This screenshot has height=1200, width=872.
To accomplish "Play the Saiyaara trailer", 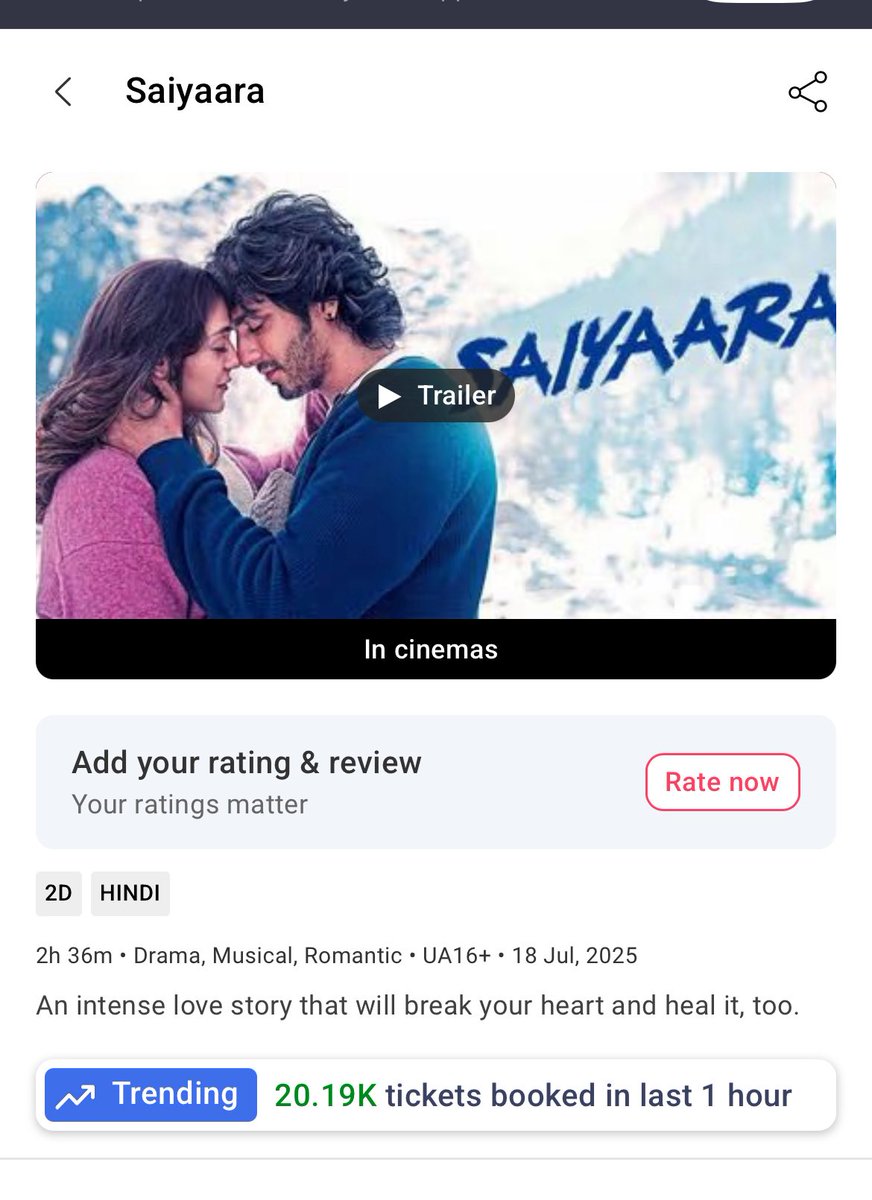I will 436,396.
